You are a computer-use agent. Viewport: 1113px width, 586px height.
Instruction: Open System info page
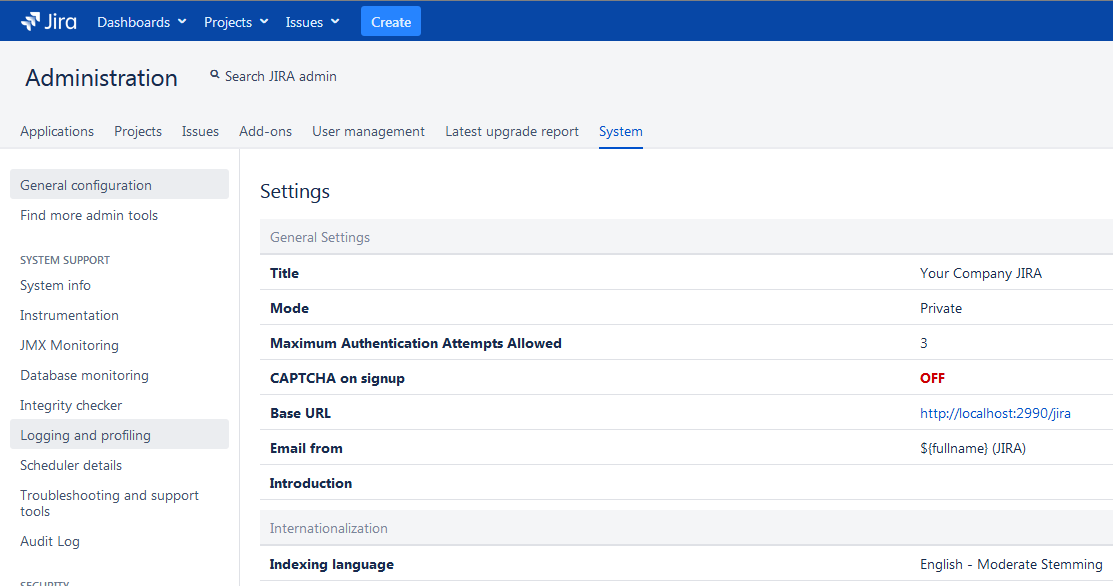click(x=55, y=285)
